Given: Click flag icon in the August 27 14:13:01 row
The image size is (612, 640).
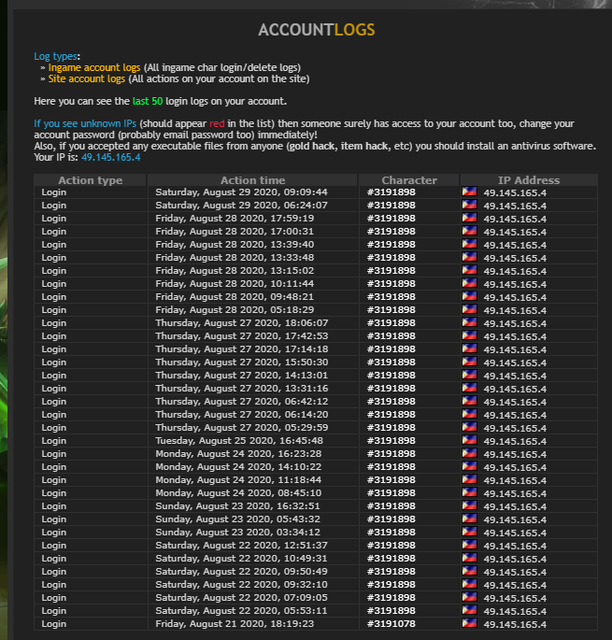Looking at the screenshot, I should click(x=469, y=374).
